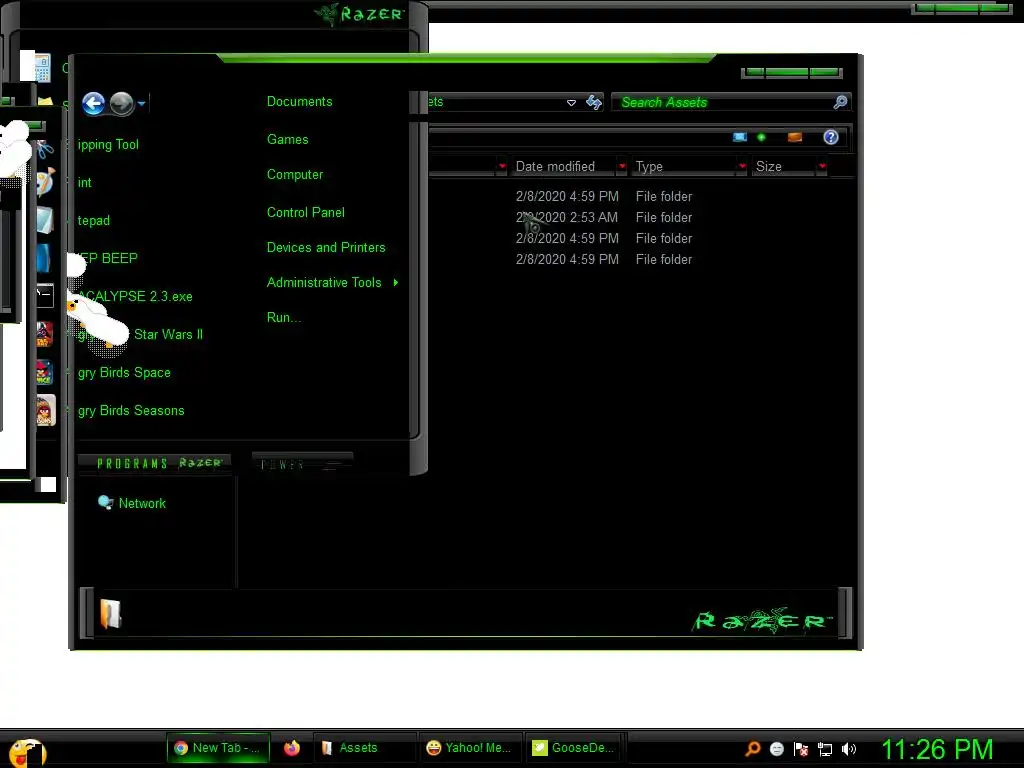Image resolution: width=1024 pixels, height=768 pixels.
Task: Sort by the Size column header
Action: tap(784, 167)
